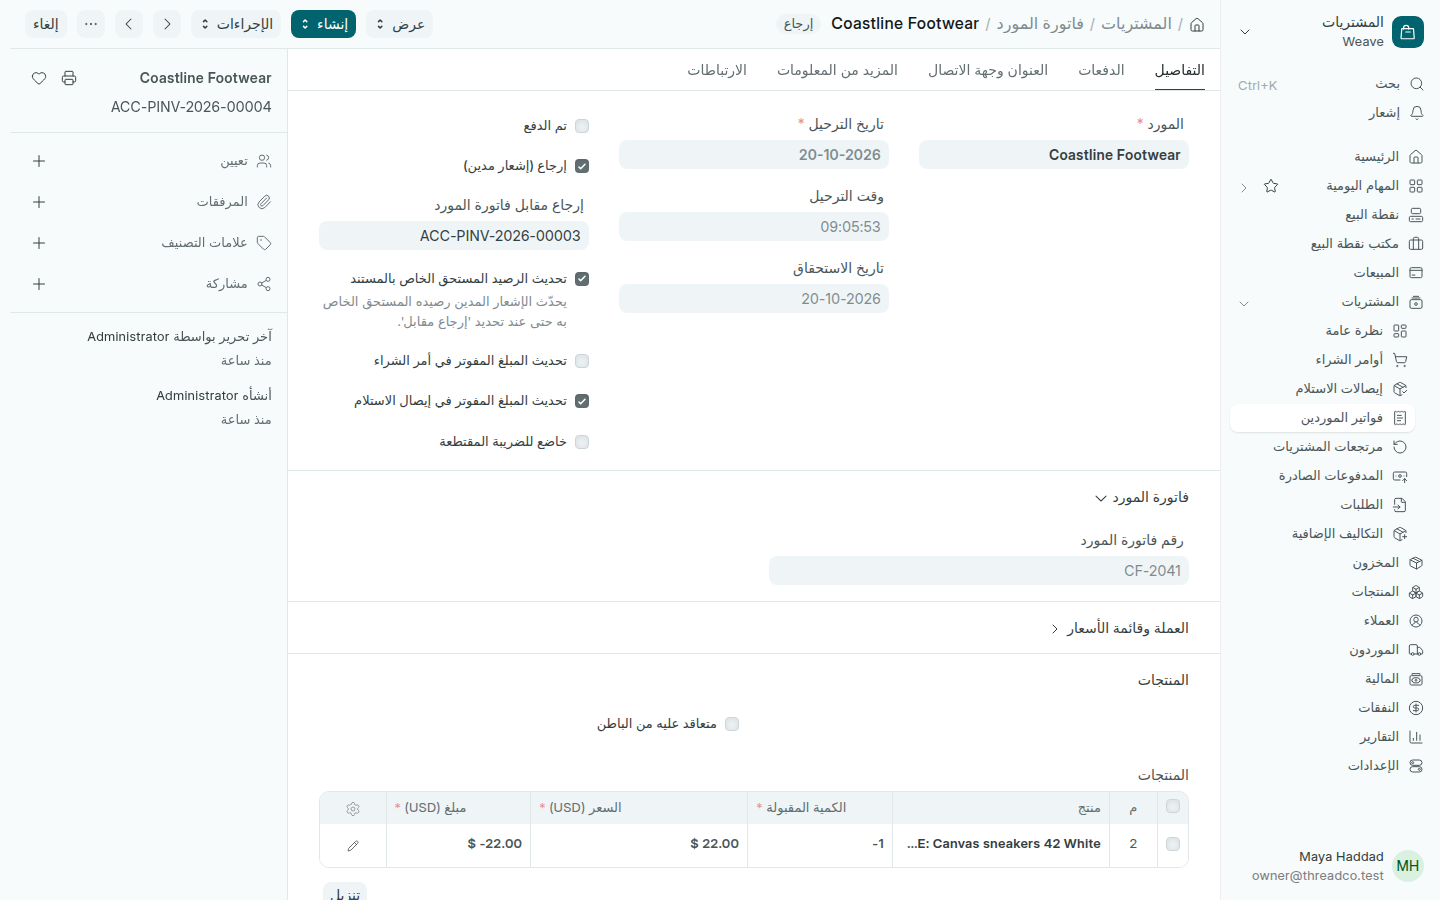Uncheck تحديث المبلغ المفوتر في إيصال الاستلام
Viewport: 1440px width, 900px height.
click(582, 401)
